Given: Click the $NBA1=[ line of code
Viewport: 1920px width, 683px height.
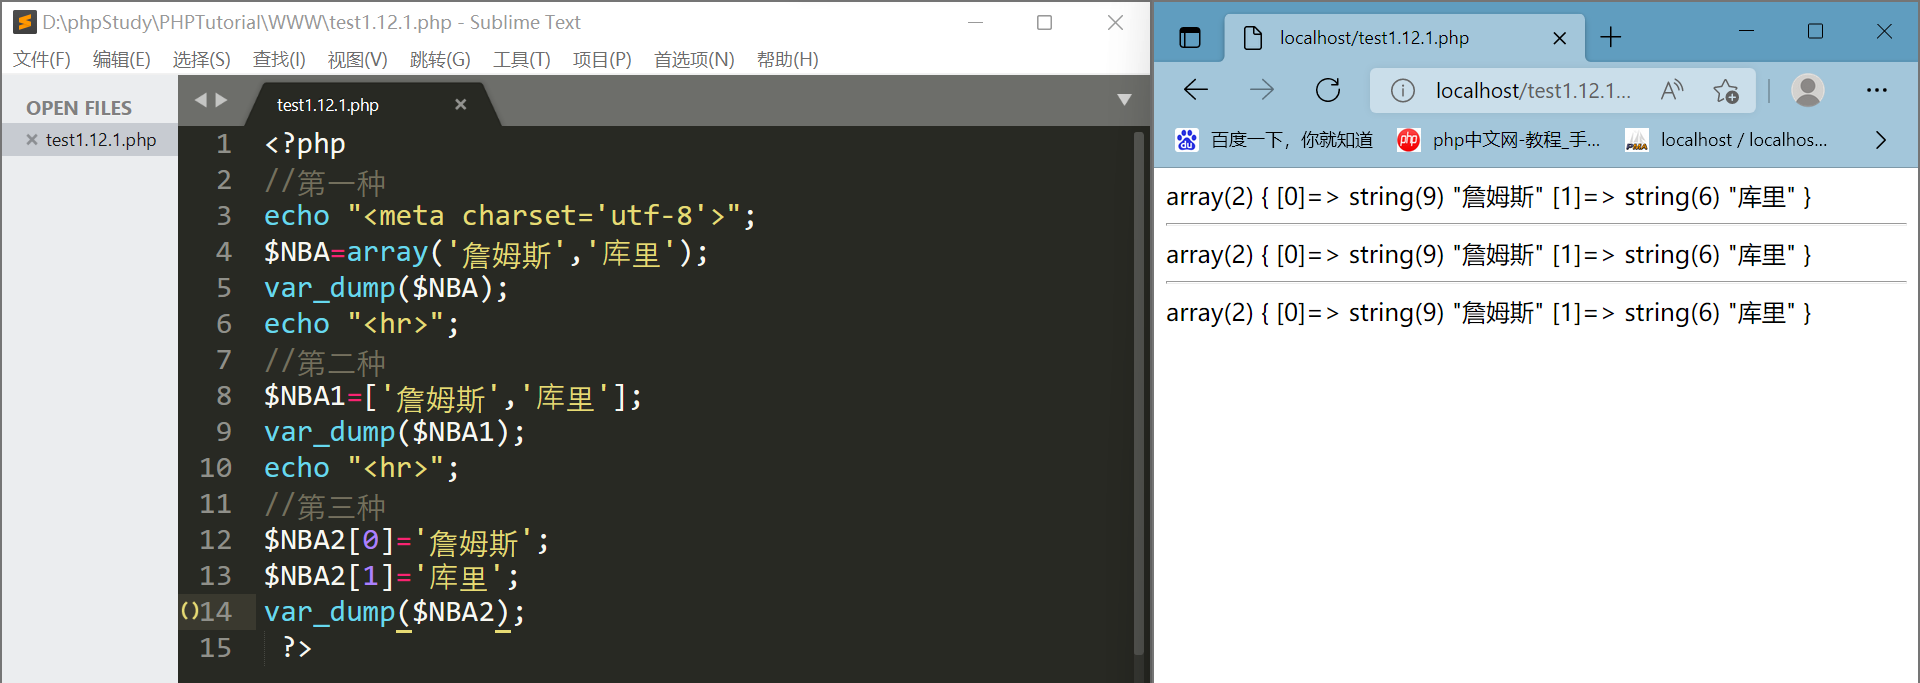Looking at the screenshot, I should tap(453, 397).
